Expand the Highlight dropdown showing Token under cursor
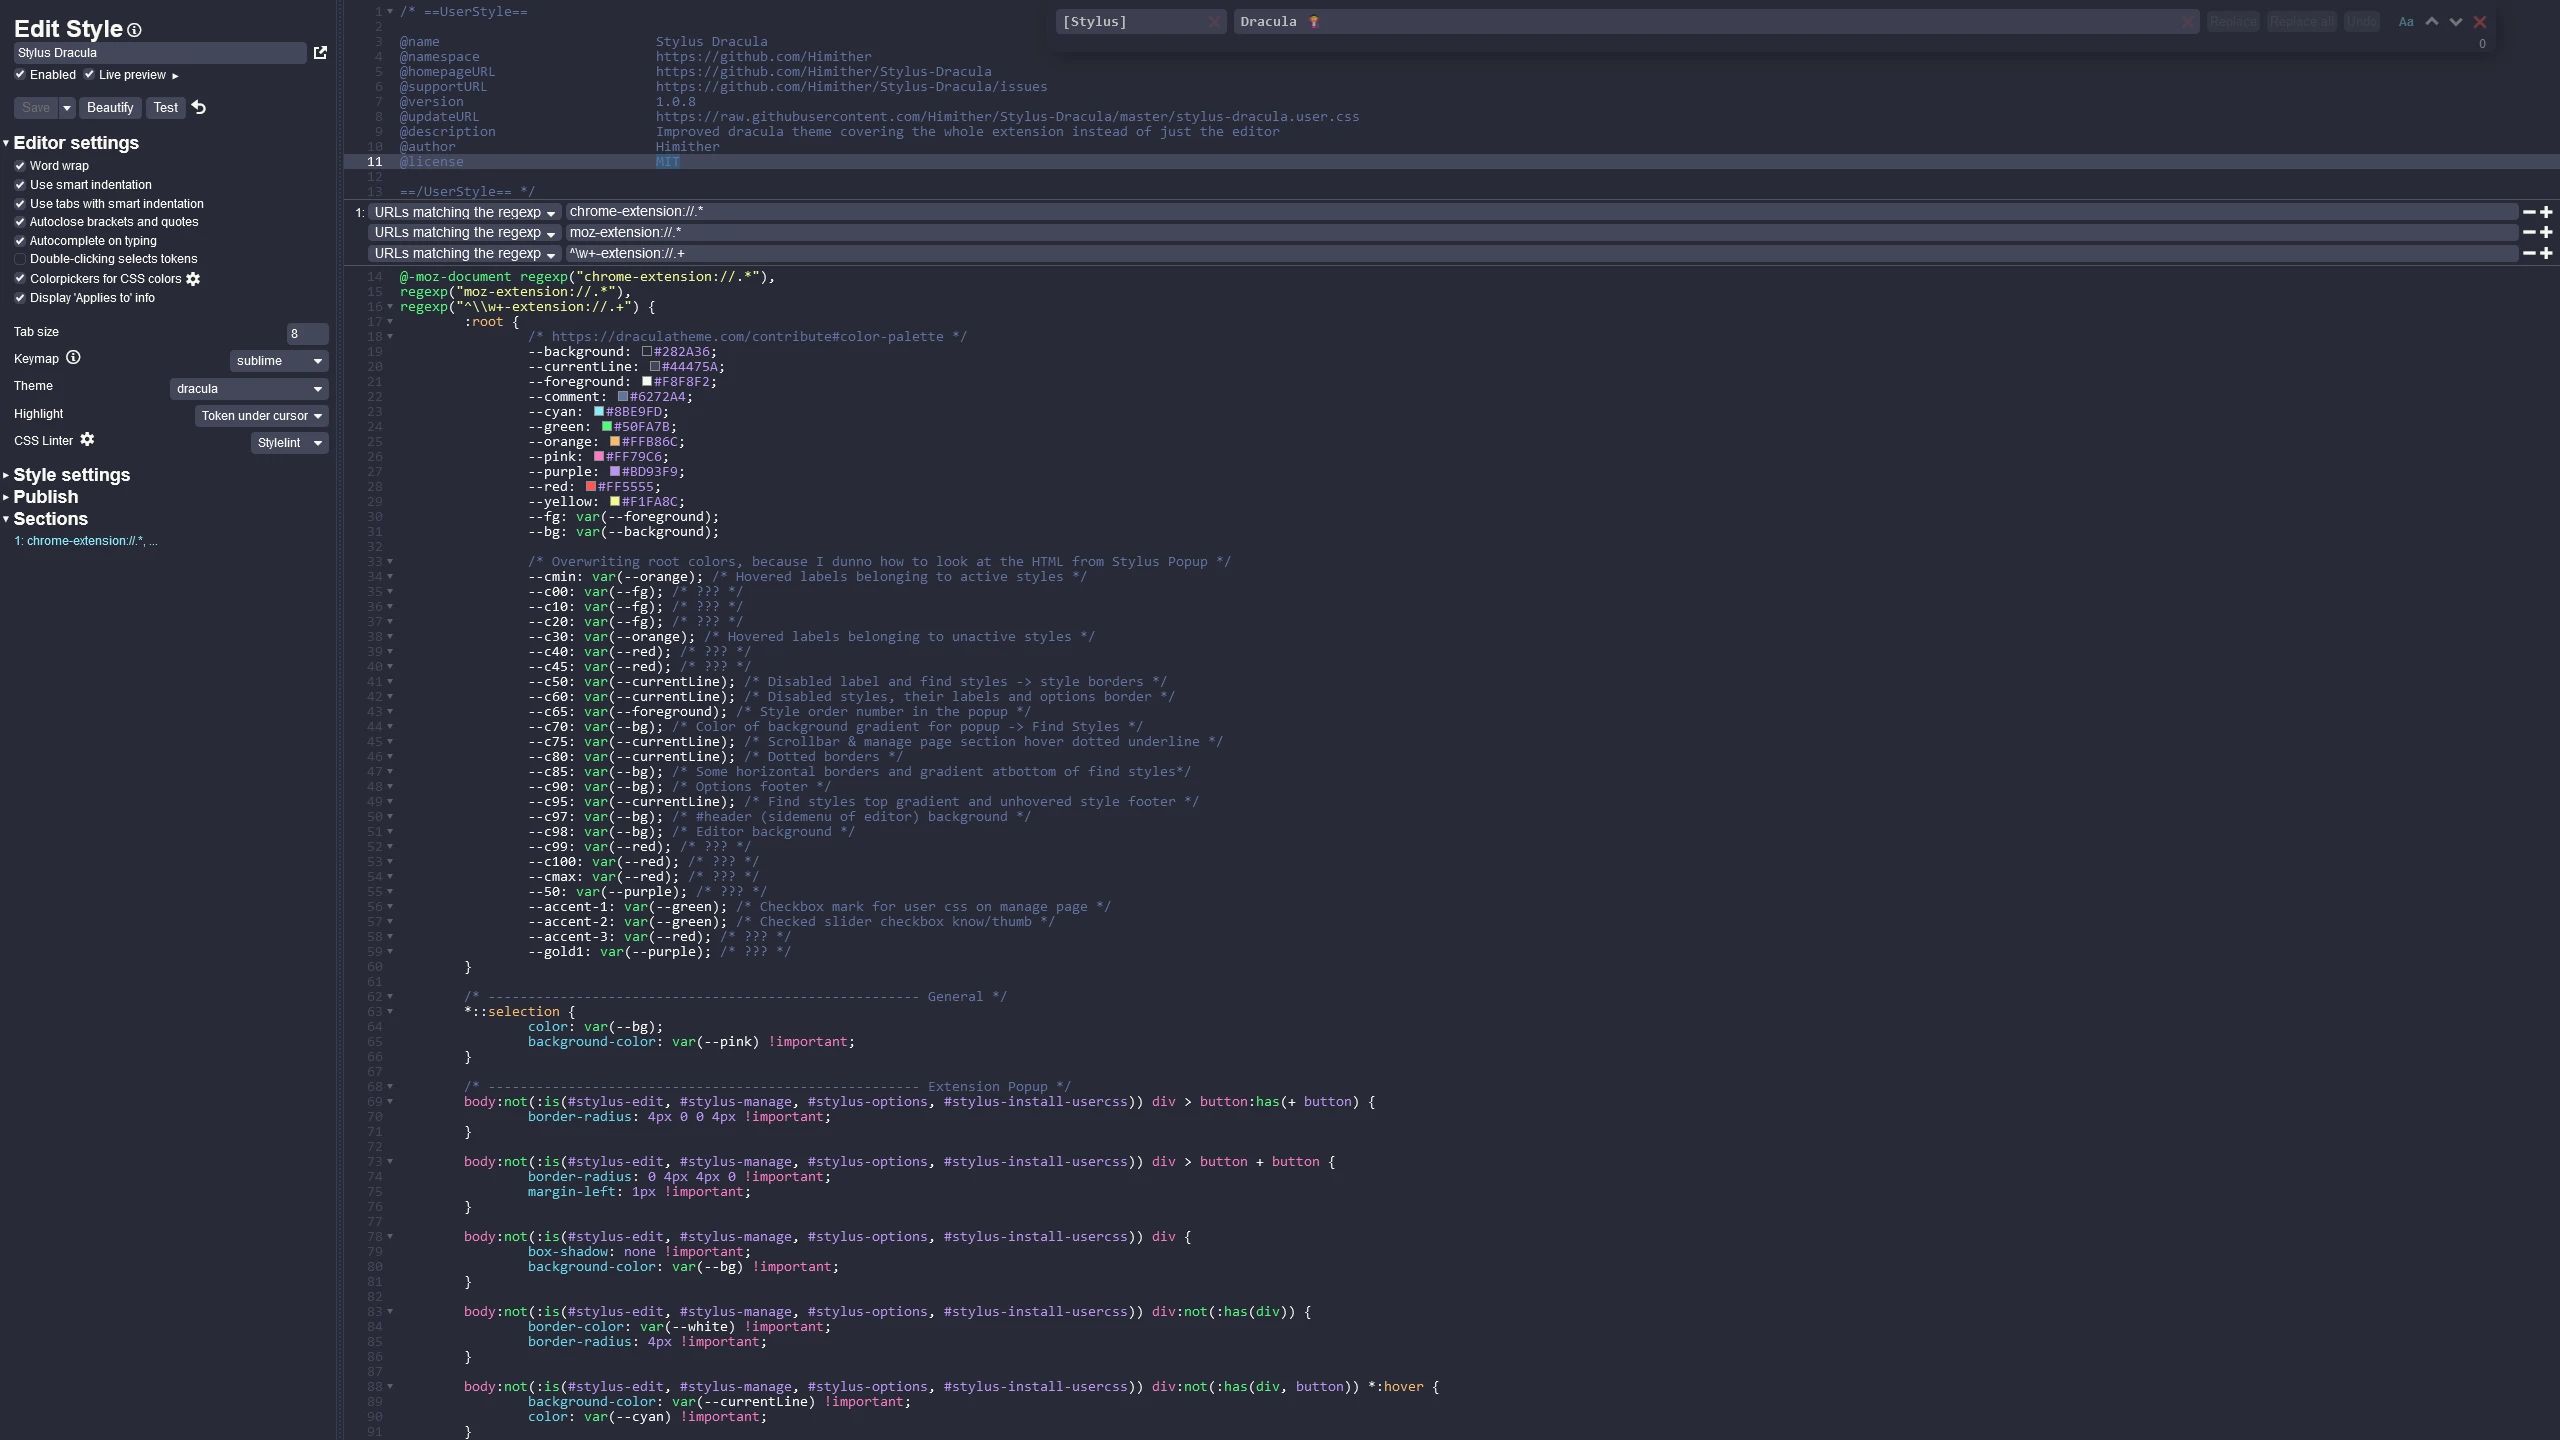 (x=316, y=415)
